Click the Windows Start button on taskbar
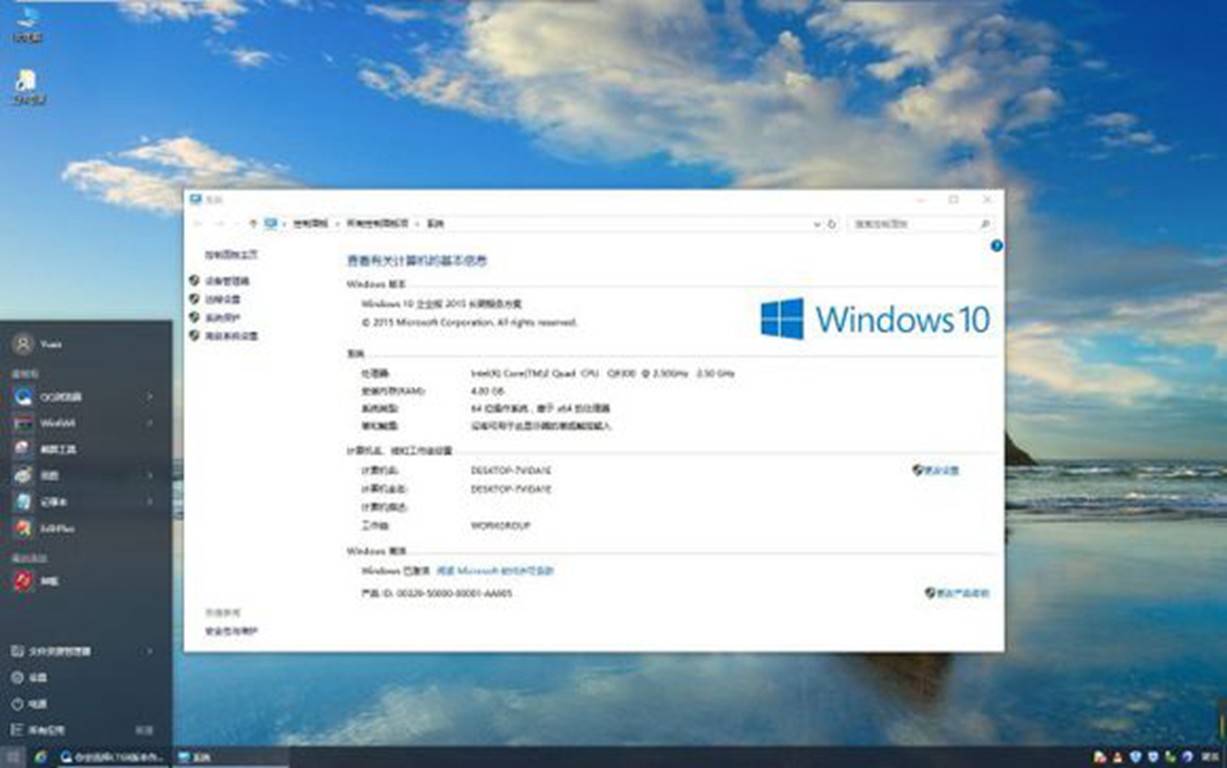 (x=12, y=757)
